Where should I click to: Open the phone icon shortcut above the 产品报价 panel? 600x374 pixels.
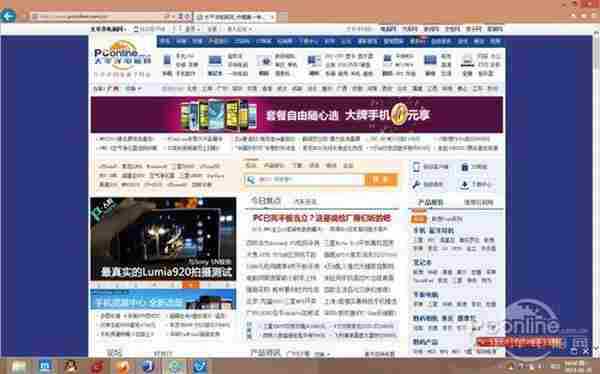click(416, 167)
